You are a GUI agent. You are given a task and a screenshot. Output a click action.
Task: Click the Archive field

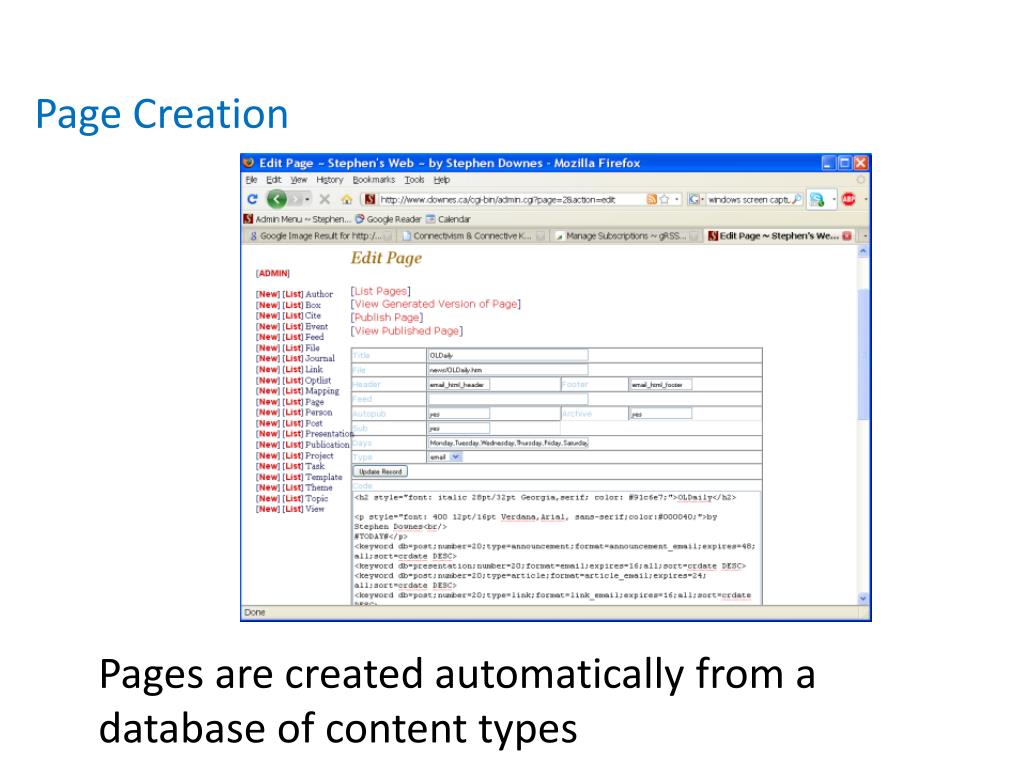click(x=660, y=413)
